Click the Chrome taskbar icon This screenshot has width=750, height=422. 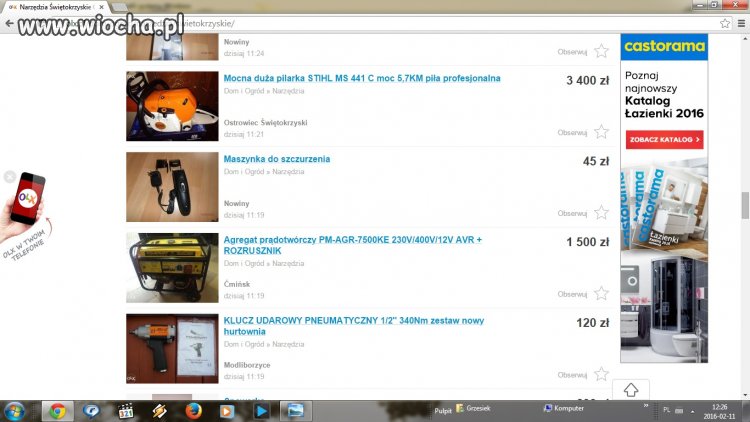pos(57,411)
